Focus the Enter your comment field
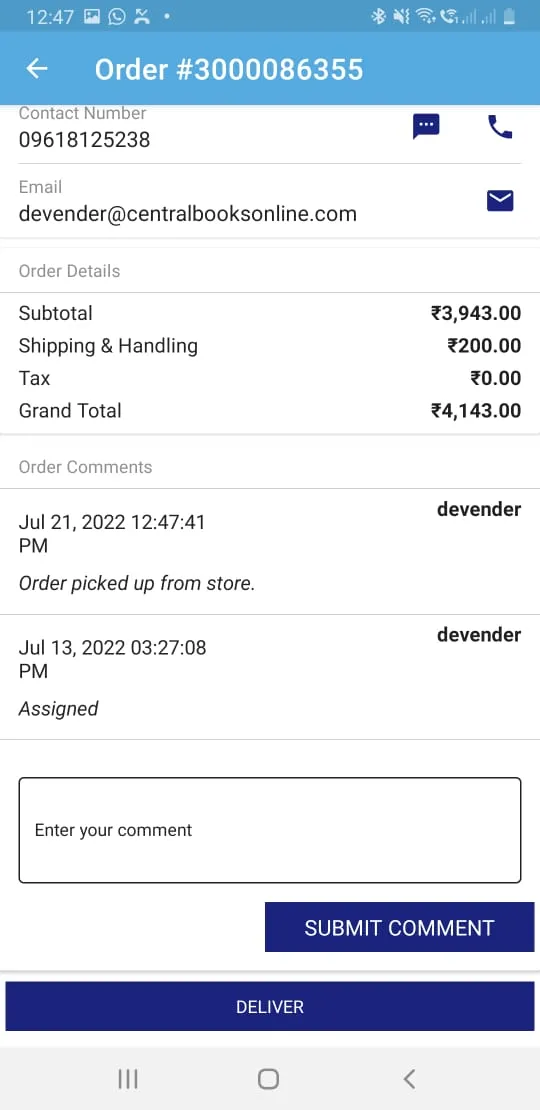 pos(270,830)
